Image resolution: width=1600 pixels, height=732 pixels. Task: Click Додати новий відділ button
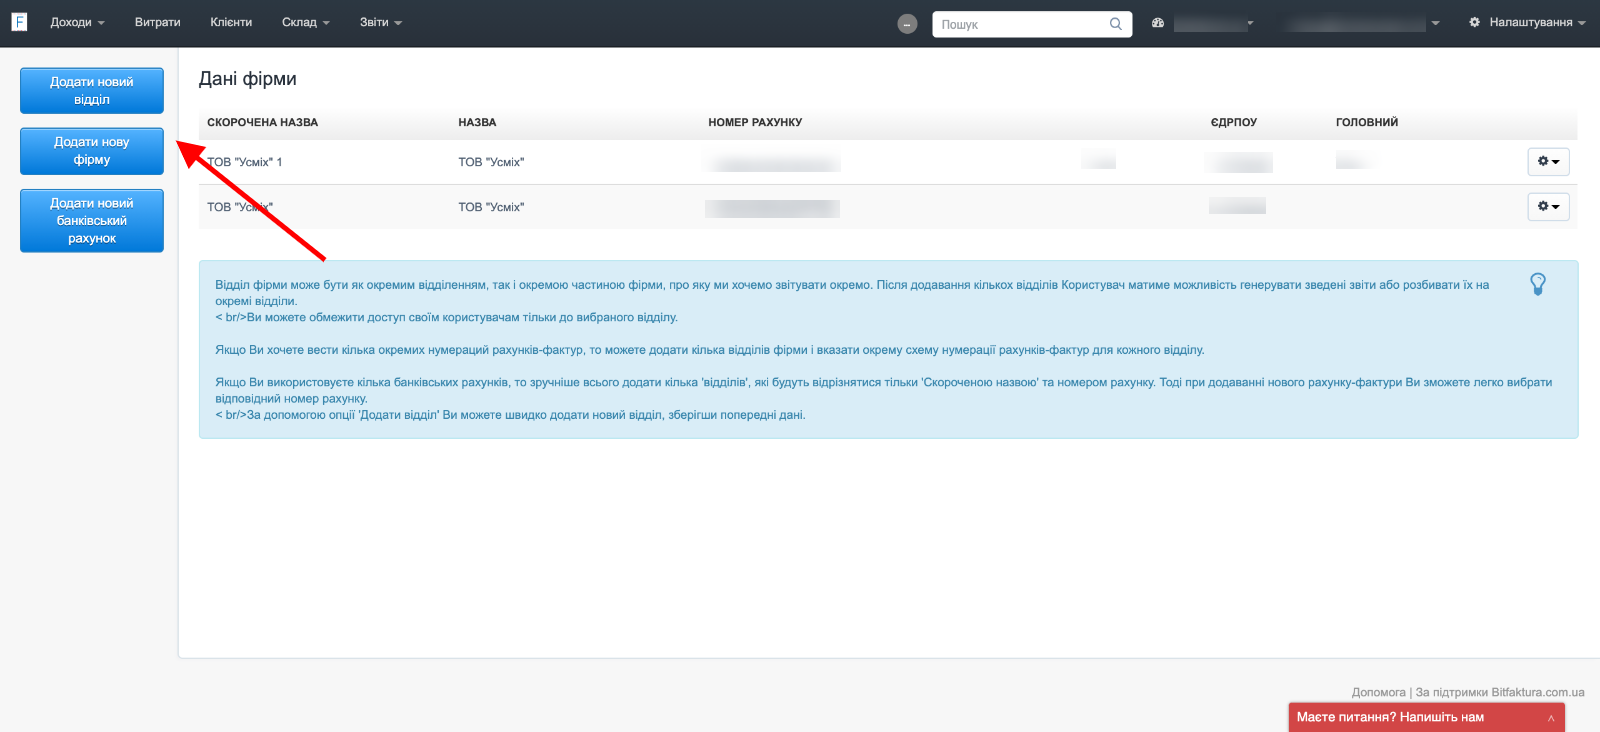click(x=92, y=91)
